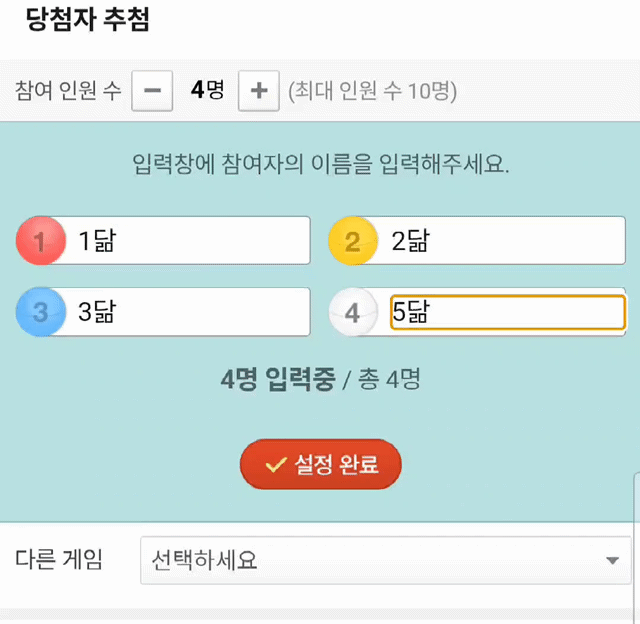
Task: Click the dropdown arrow beside 선택하세요
Action: tap(612, 560)
